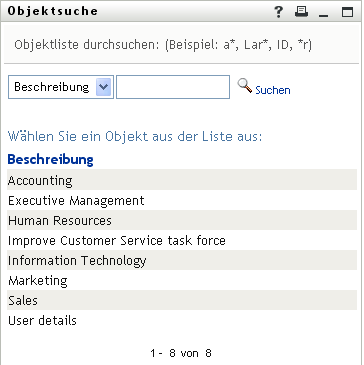Select the Accounting row
The image size is (364, 365).
pyautogui.click(x=182, y=180)
